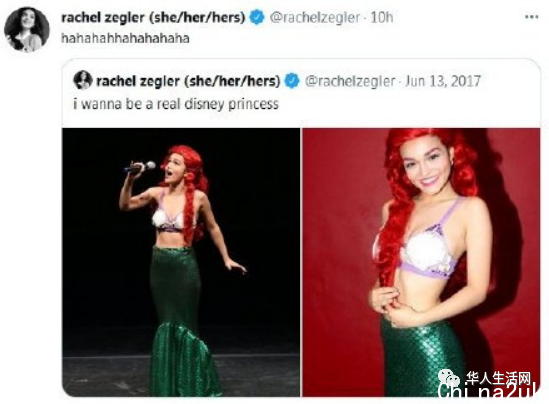549x404 pixels.
Task: View the left stage performance photo
Action: tap(181, 262)
